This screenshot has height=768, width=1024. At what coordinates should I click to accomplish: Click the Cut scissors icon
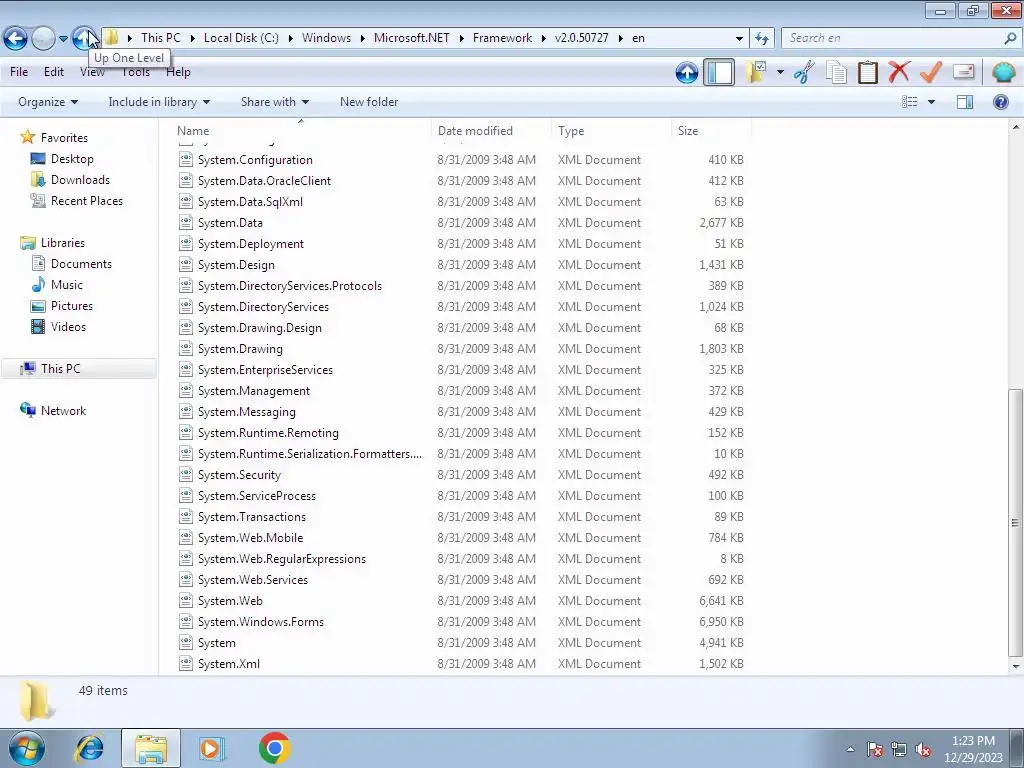tap(805, 72)
